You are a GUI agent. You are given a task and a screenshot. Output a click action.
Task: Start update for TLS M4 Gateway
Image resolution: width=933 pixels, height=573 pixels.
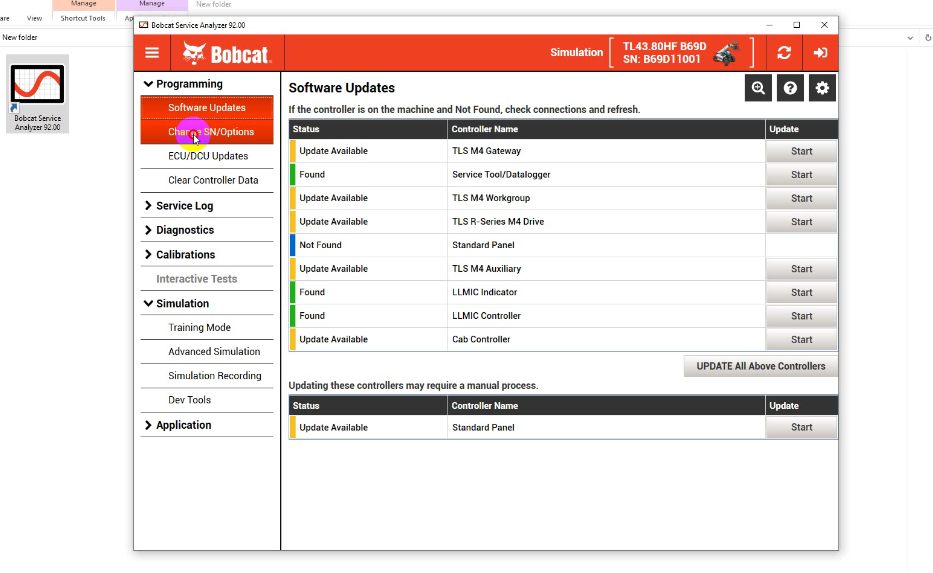click(x=801, y=151)
